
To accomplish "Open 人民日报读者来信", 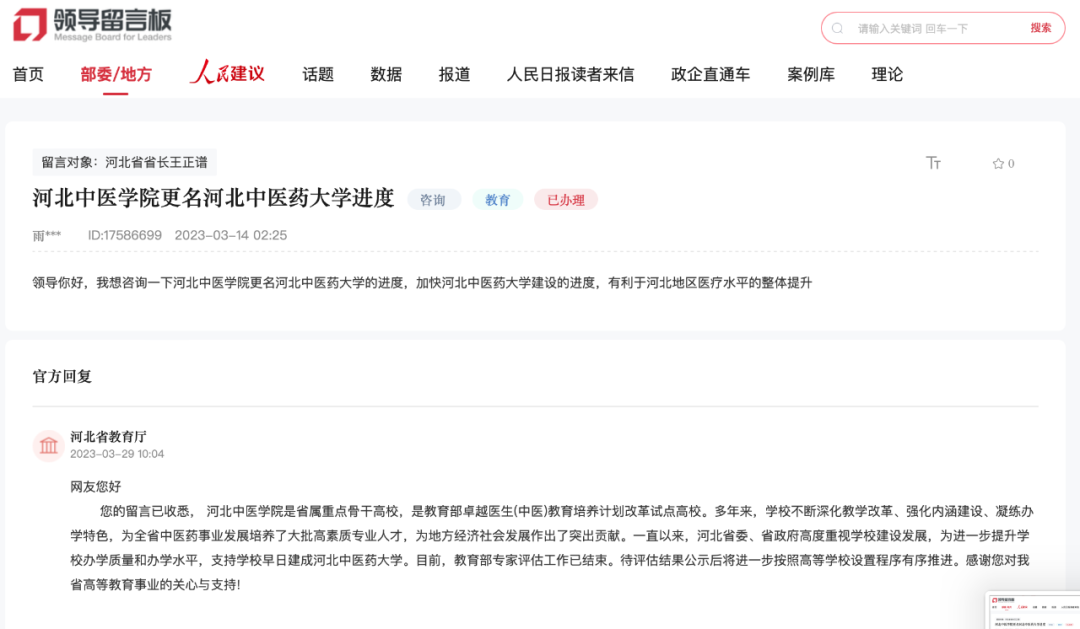I will point(568,74).
